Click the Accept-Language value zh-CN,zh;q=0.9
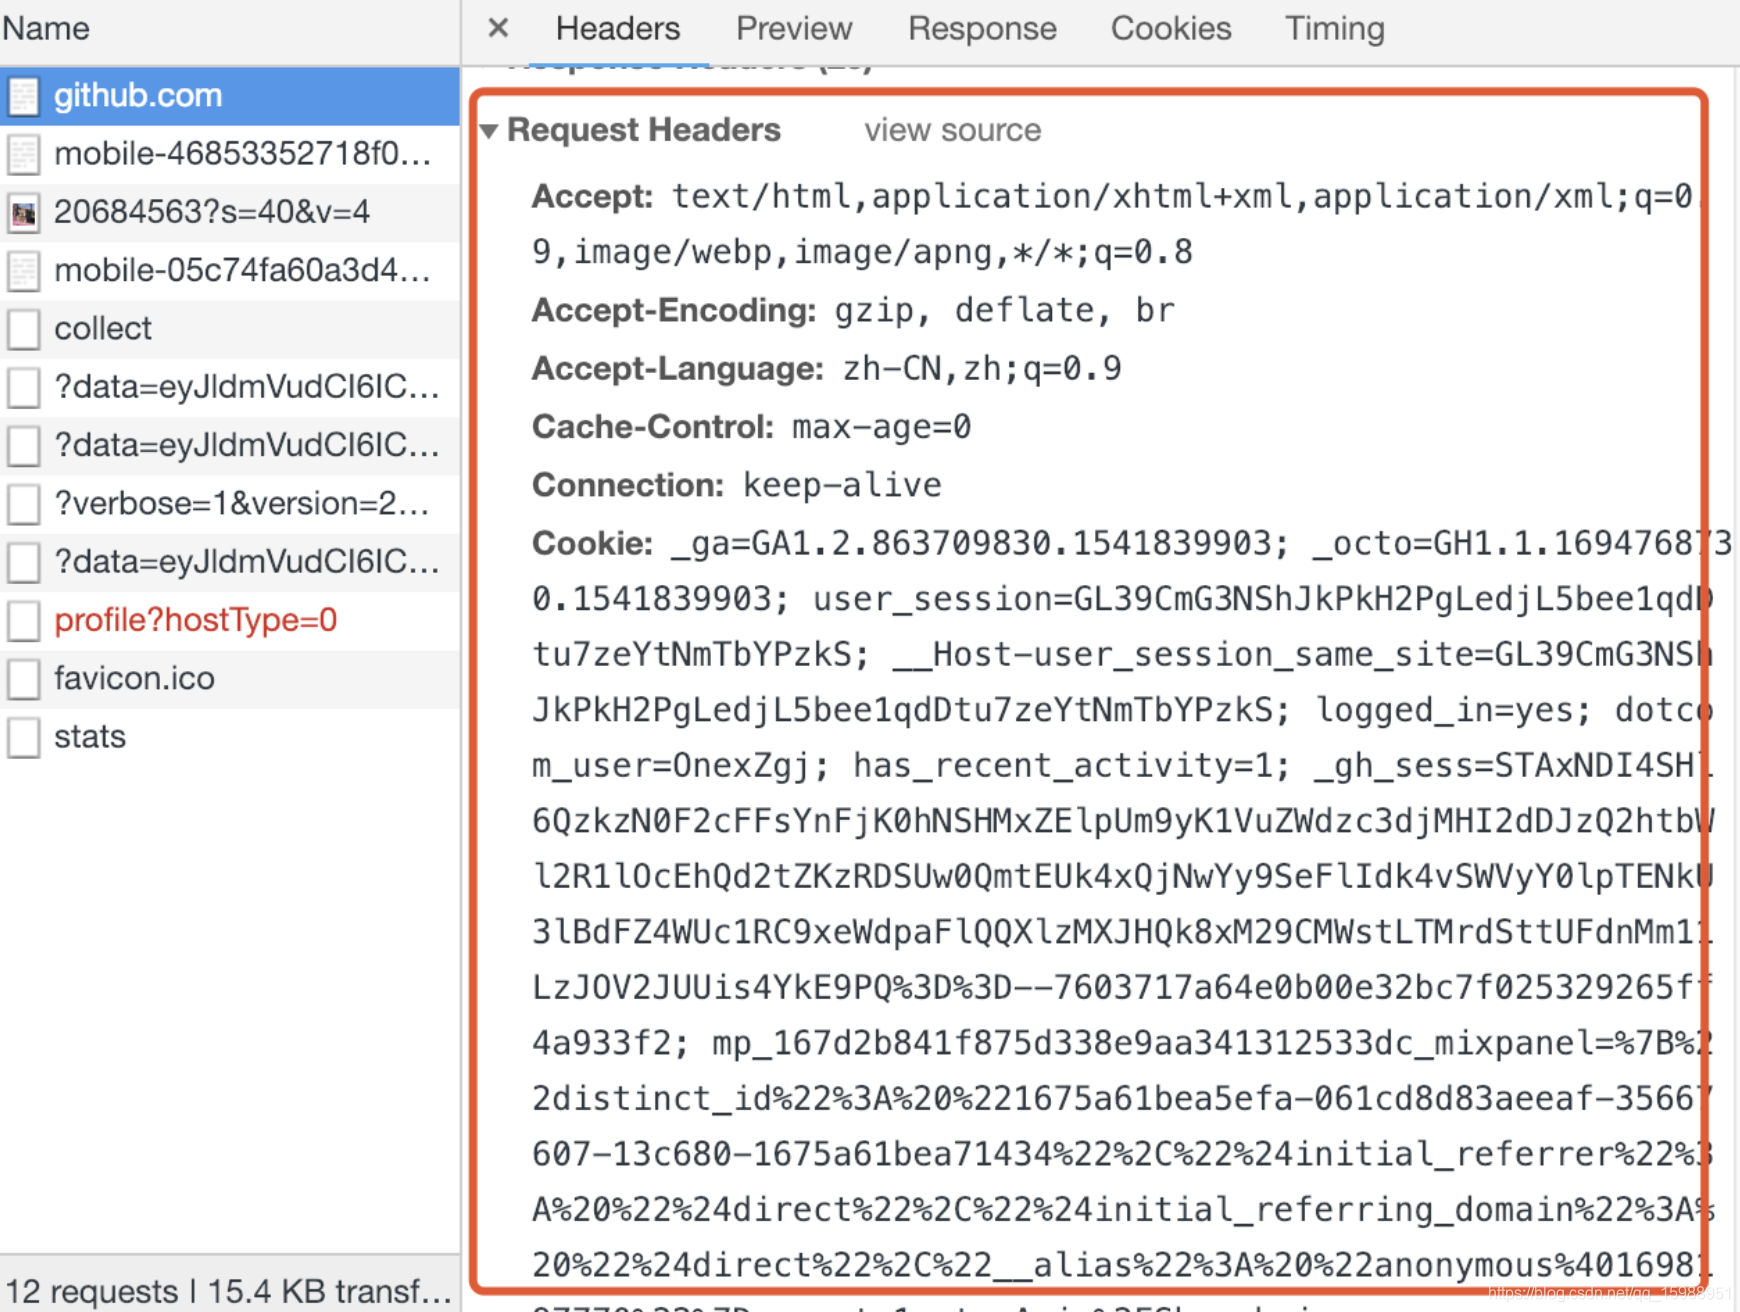1740x1312 pixels. point(982,368)
